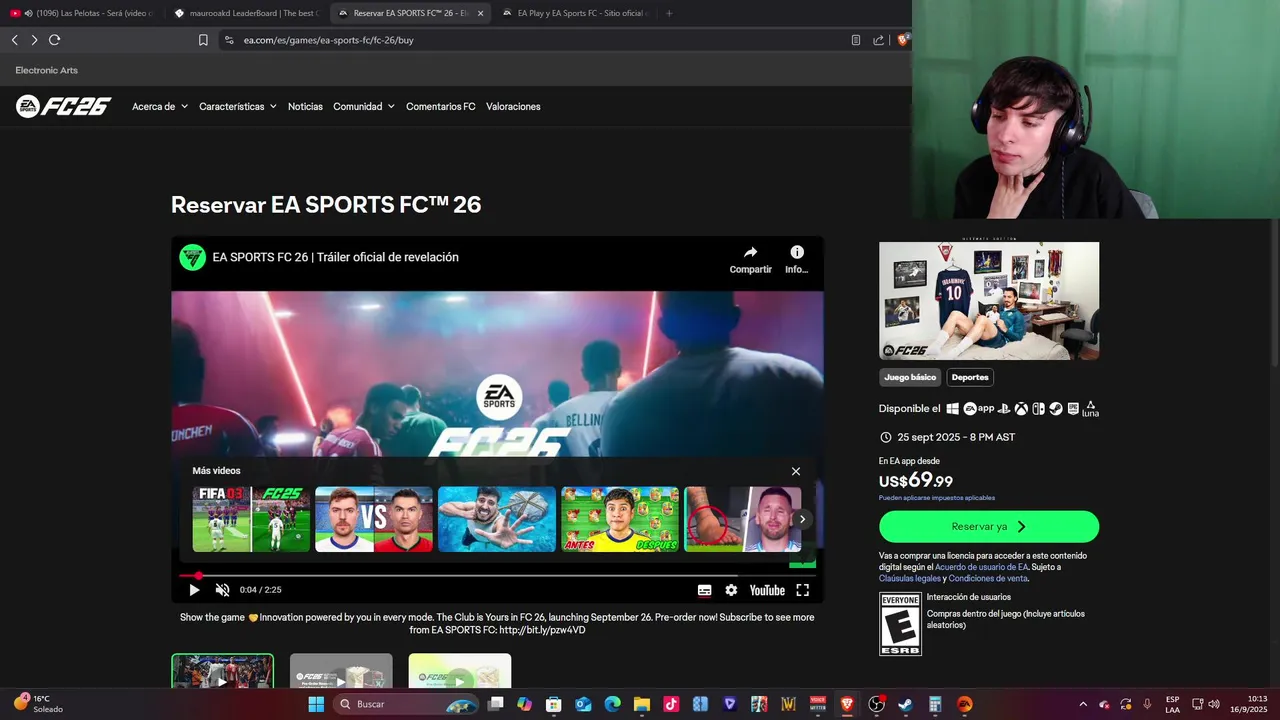Open the Antes Después suggested video

coord(620,519)
